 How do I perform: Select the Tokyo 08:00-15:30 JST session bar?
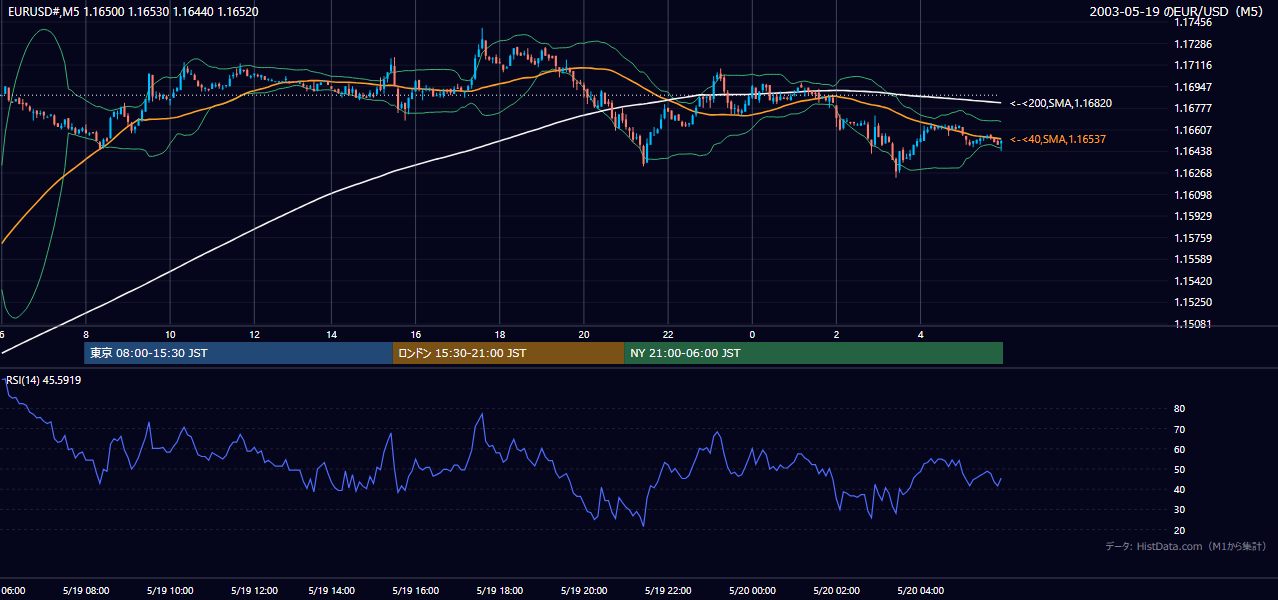(x=238, y=353)
